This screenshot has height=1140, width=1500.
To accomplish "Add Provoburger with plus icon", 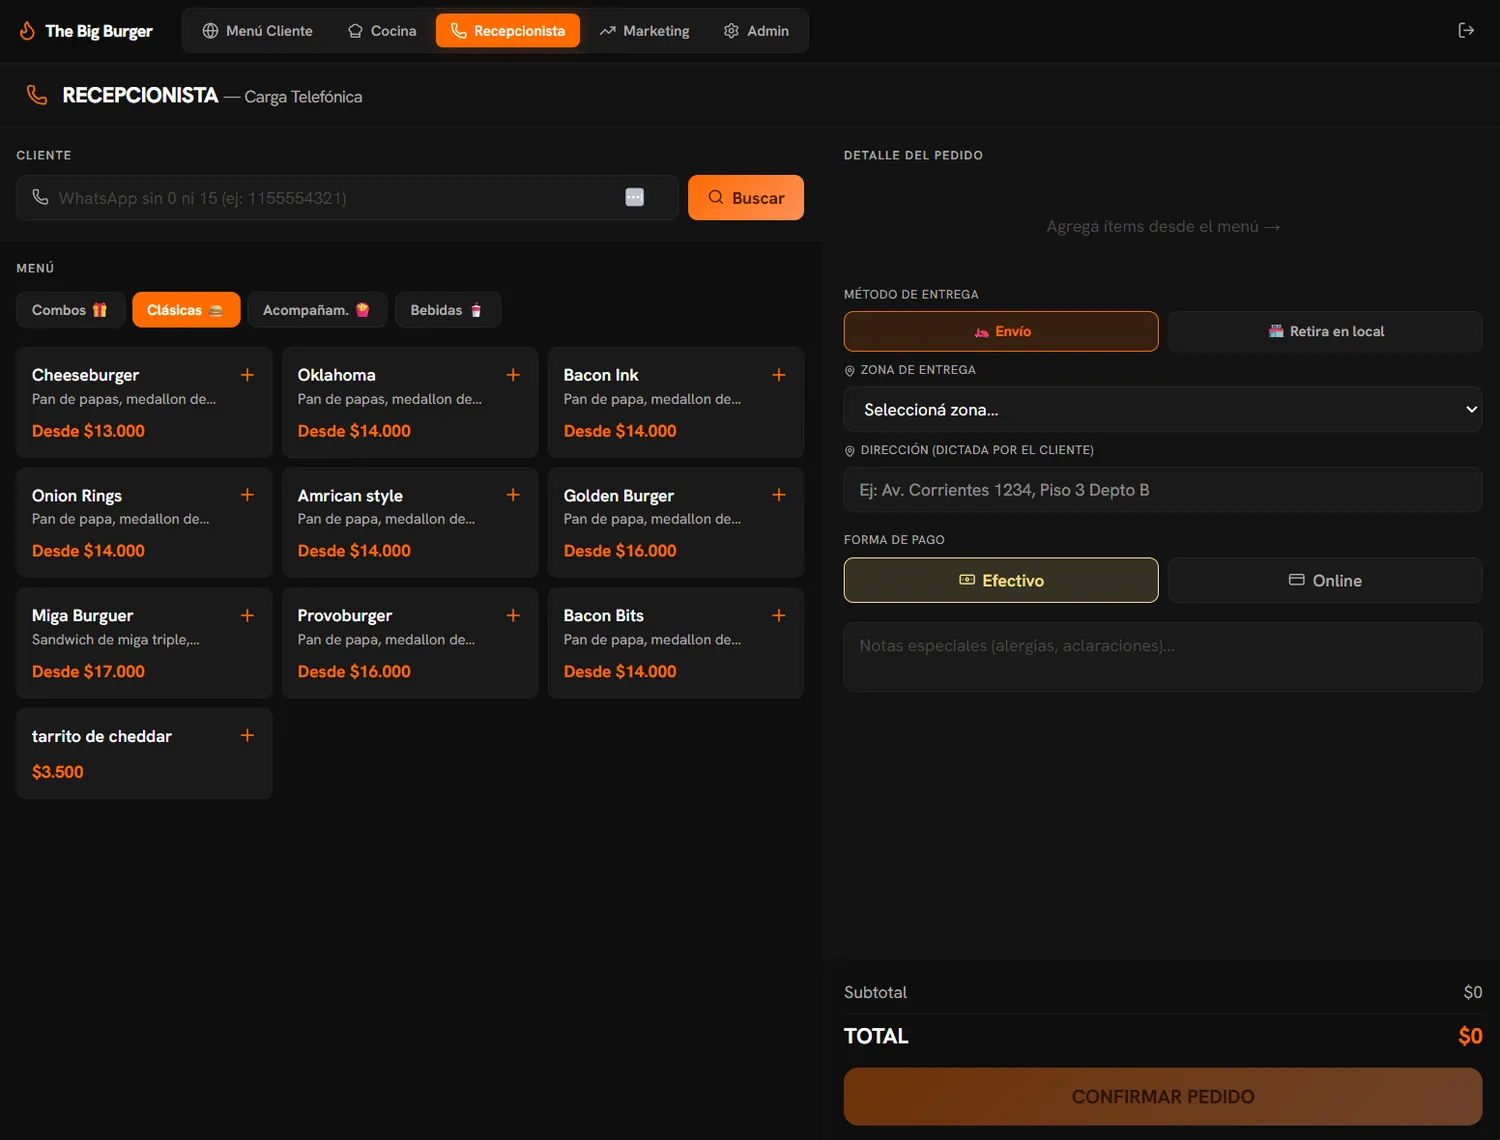I will pos(513,616).
